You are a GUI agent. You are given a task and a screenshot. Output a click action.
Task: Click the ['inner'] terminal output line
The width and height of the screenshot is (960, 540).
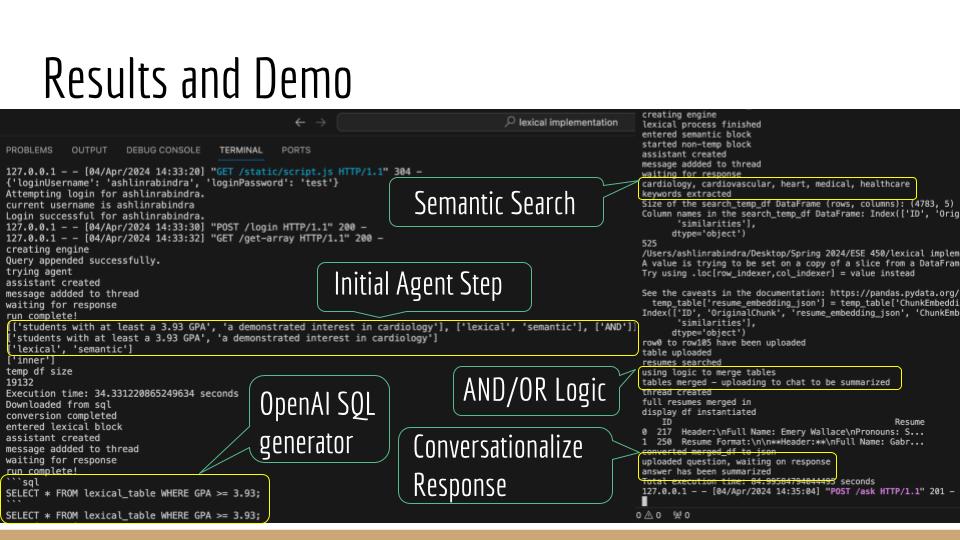pos(30,360)
